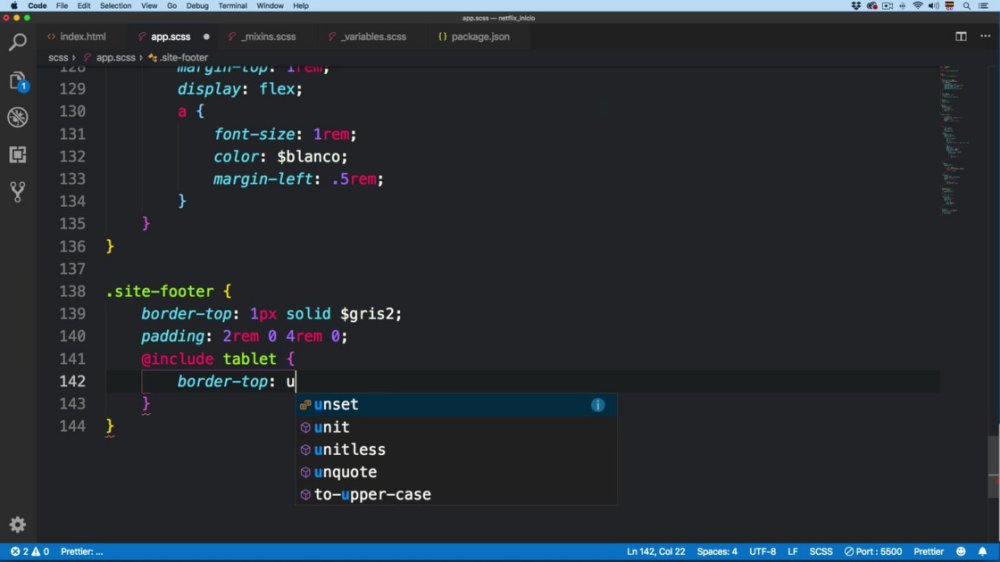Click line number 141

tap(72, 359)
